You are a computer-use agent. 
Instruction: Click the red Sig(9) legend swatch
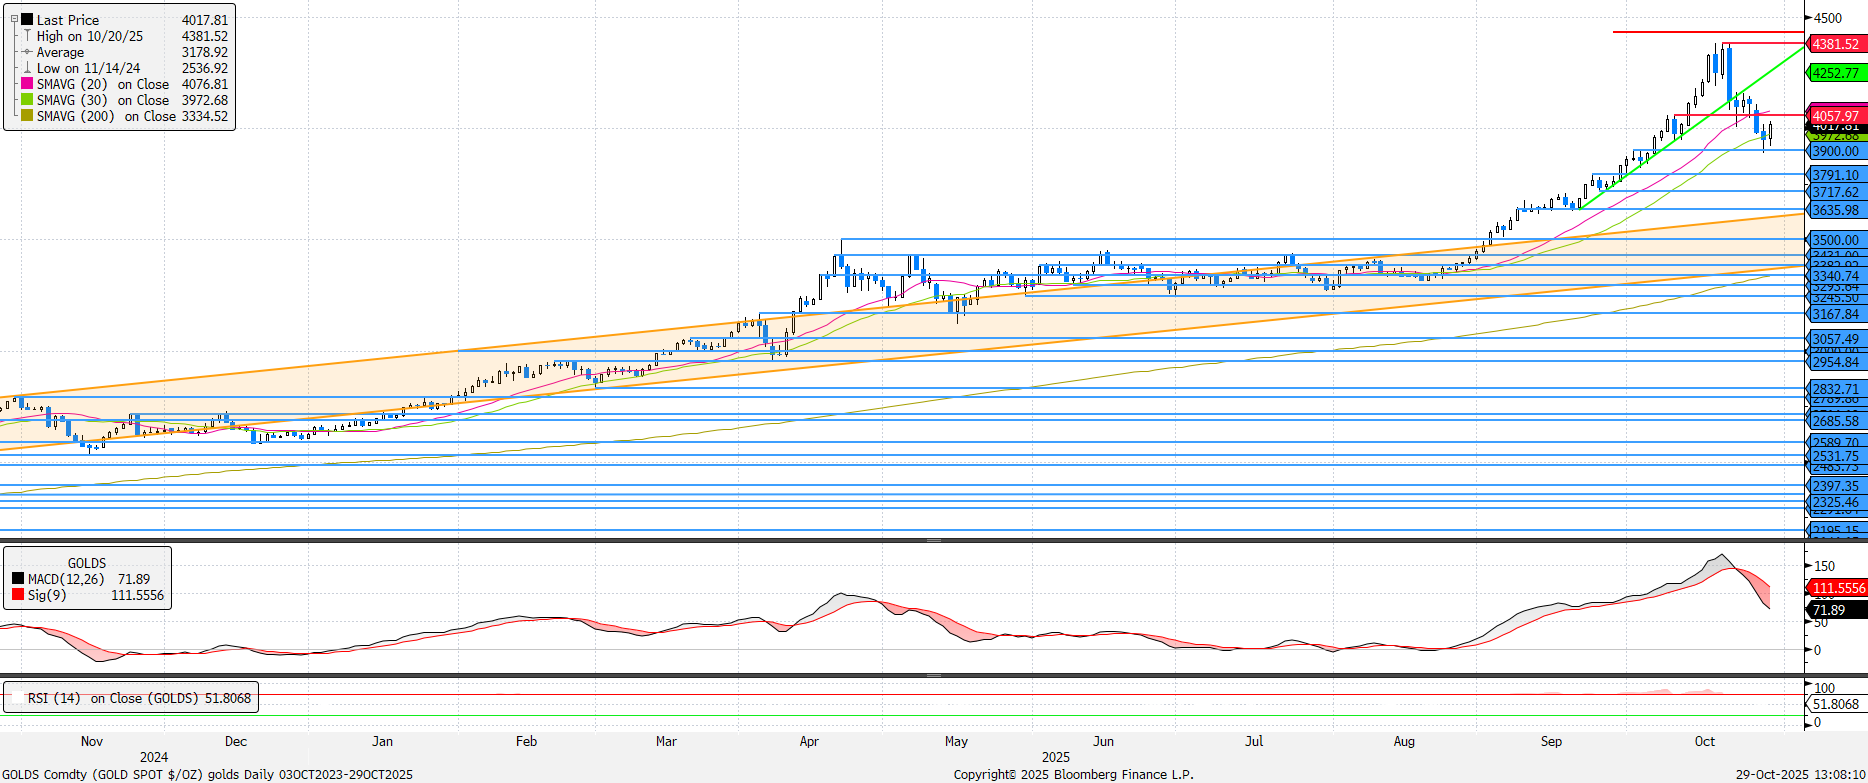click(x=18, y=595)
